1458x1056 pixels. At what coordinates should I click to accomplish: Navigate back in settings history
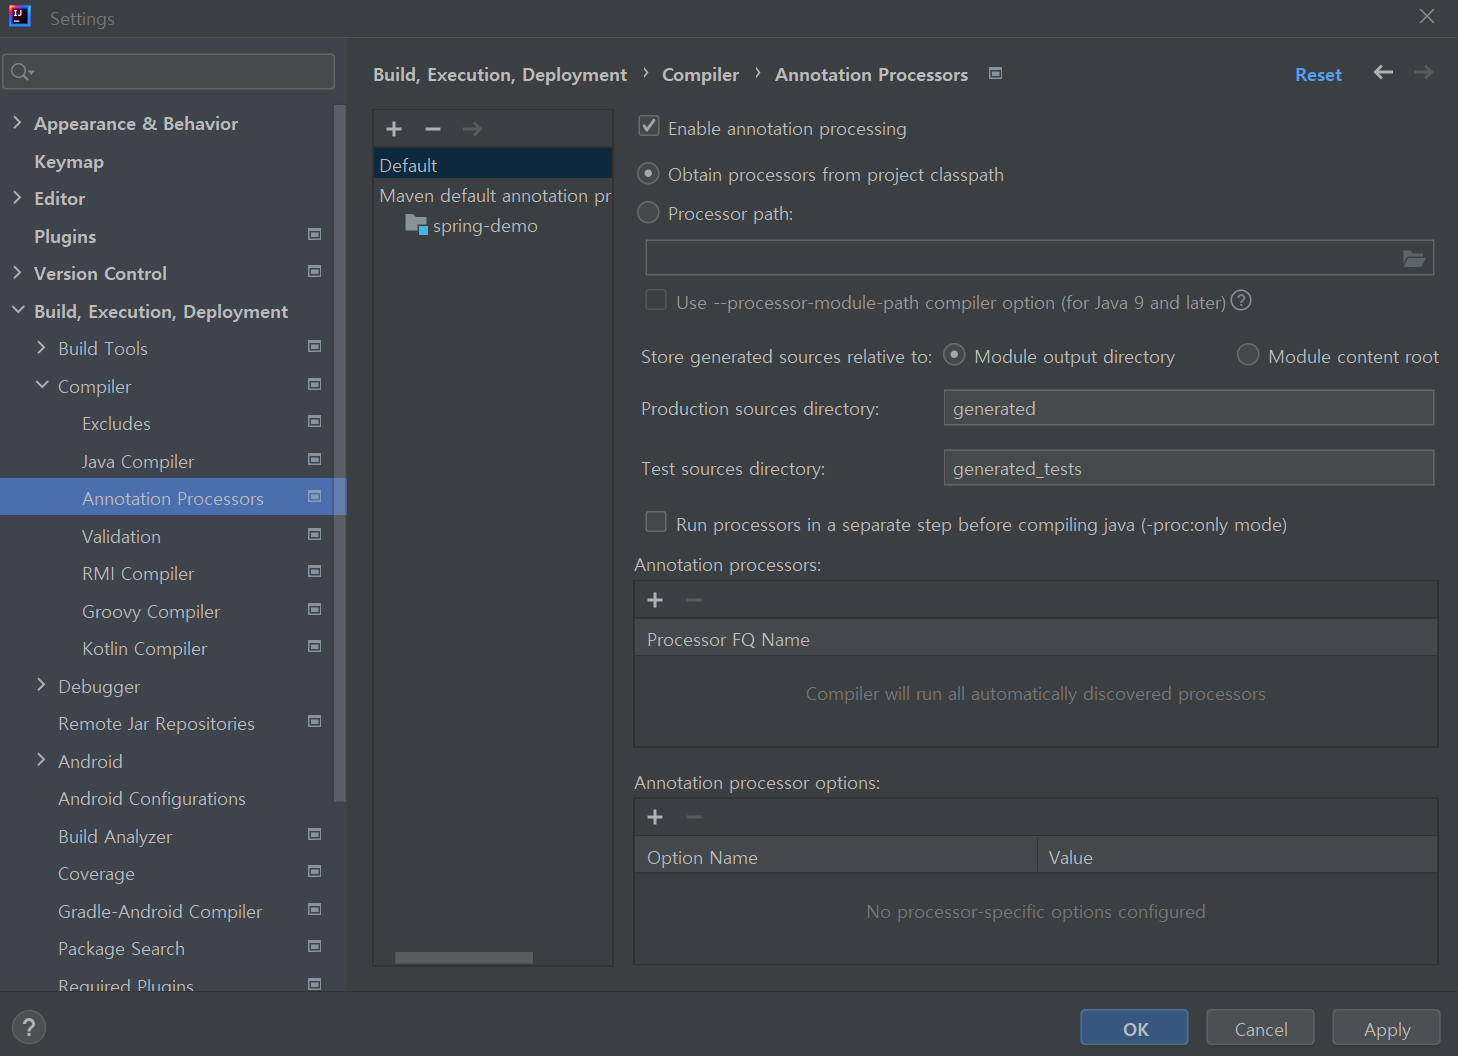pyautogui.click(x=1383, y=72)
